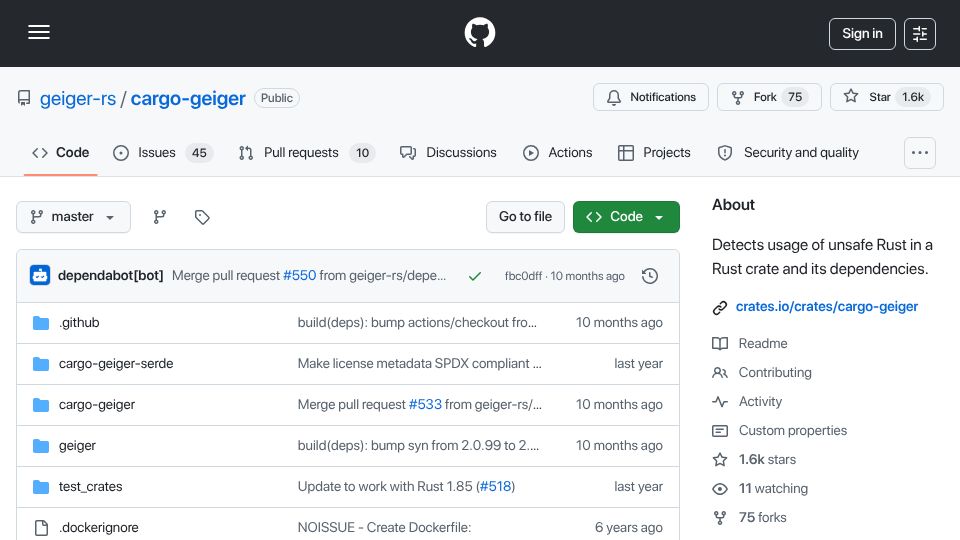The width and height of the screenshot is (960, 540).
Task: Go to the GitHub homepage logo
Action: [x=479, y=33]
